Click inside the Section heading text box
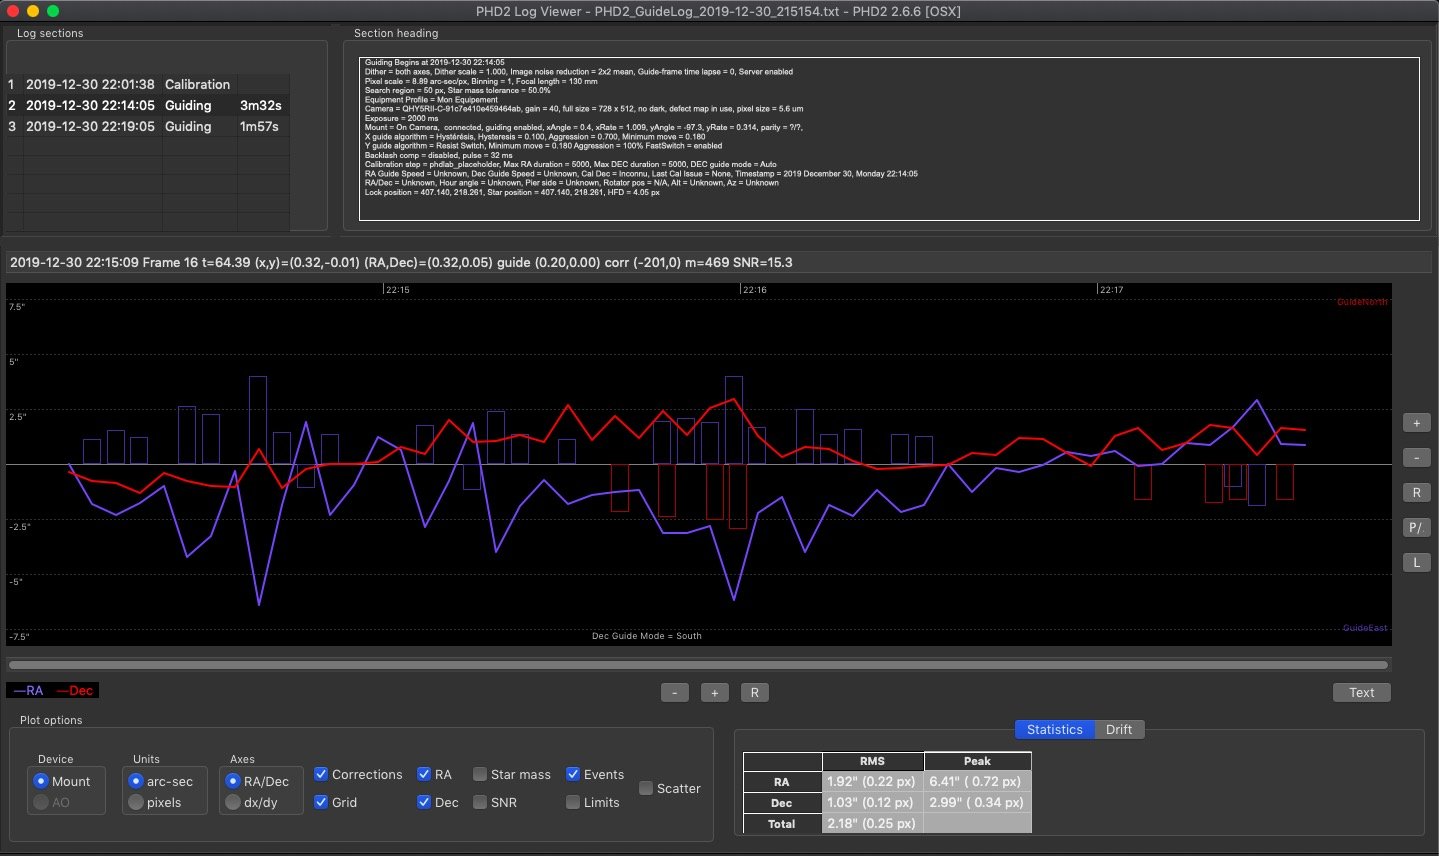This screenshot has height=856, width=1439. pos(889,138)
